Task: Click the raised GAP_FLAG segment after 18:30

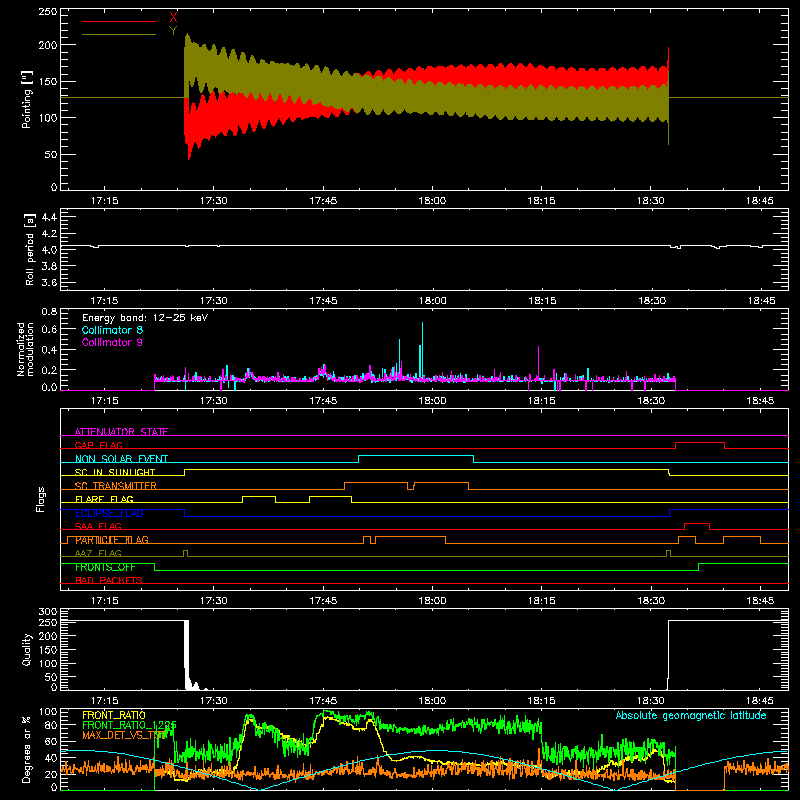Action: pyautogui.click(x=700, y=443)
